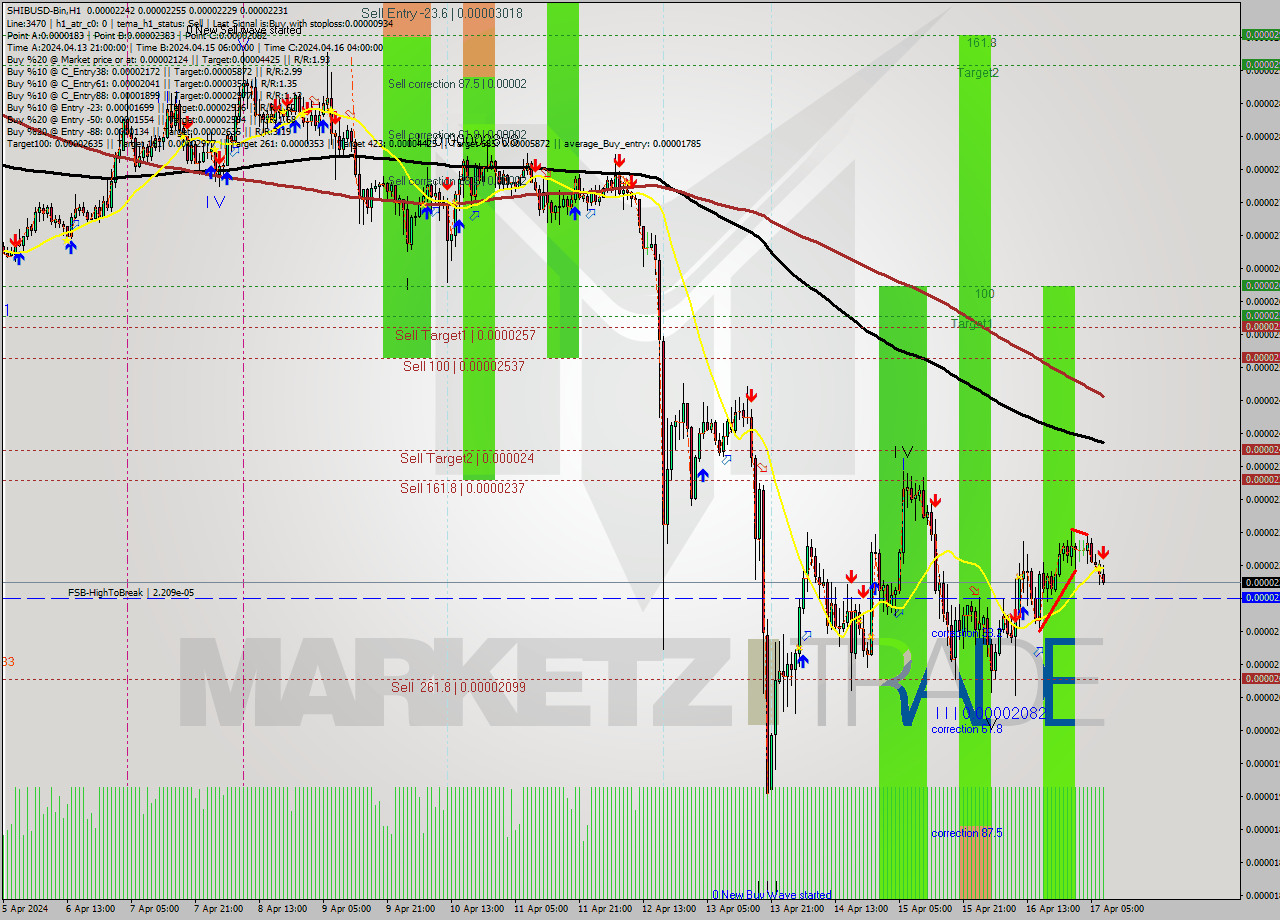
Task: Click the '15 Apr 21:00' time label
Action: (988, 909)
